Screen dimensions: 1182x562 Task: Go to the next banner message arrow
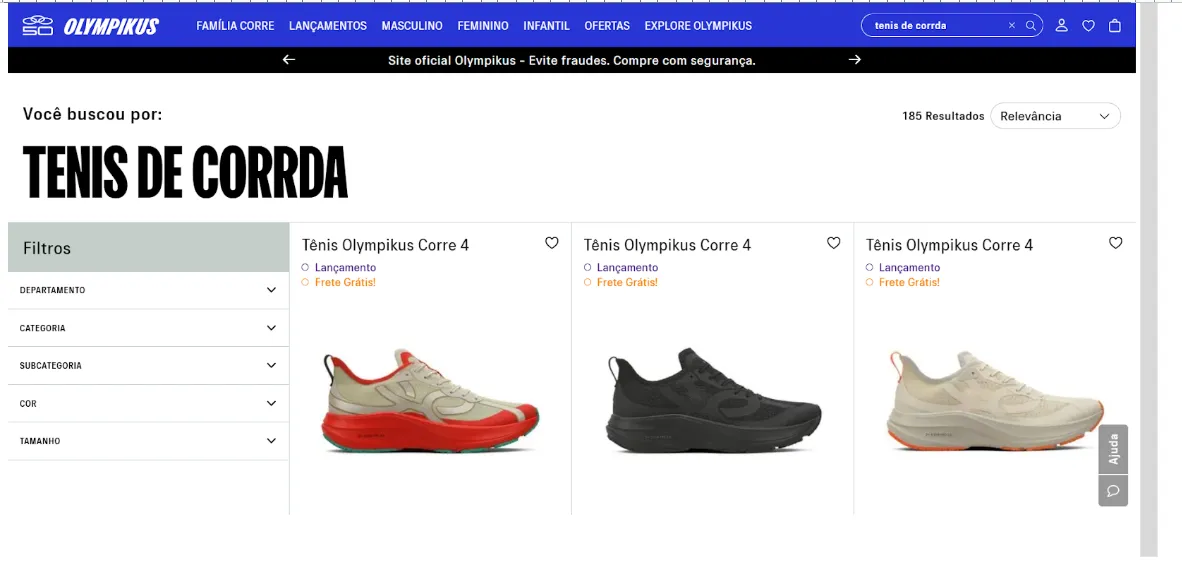tap(854, 60)
